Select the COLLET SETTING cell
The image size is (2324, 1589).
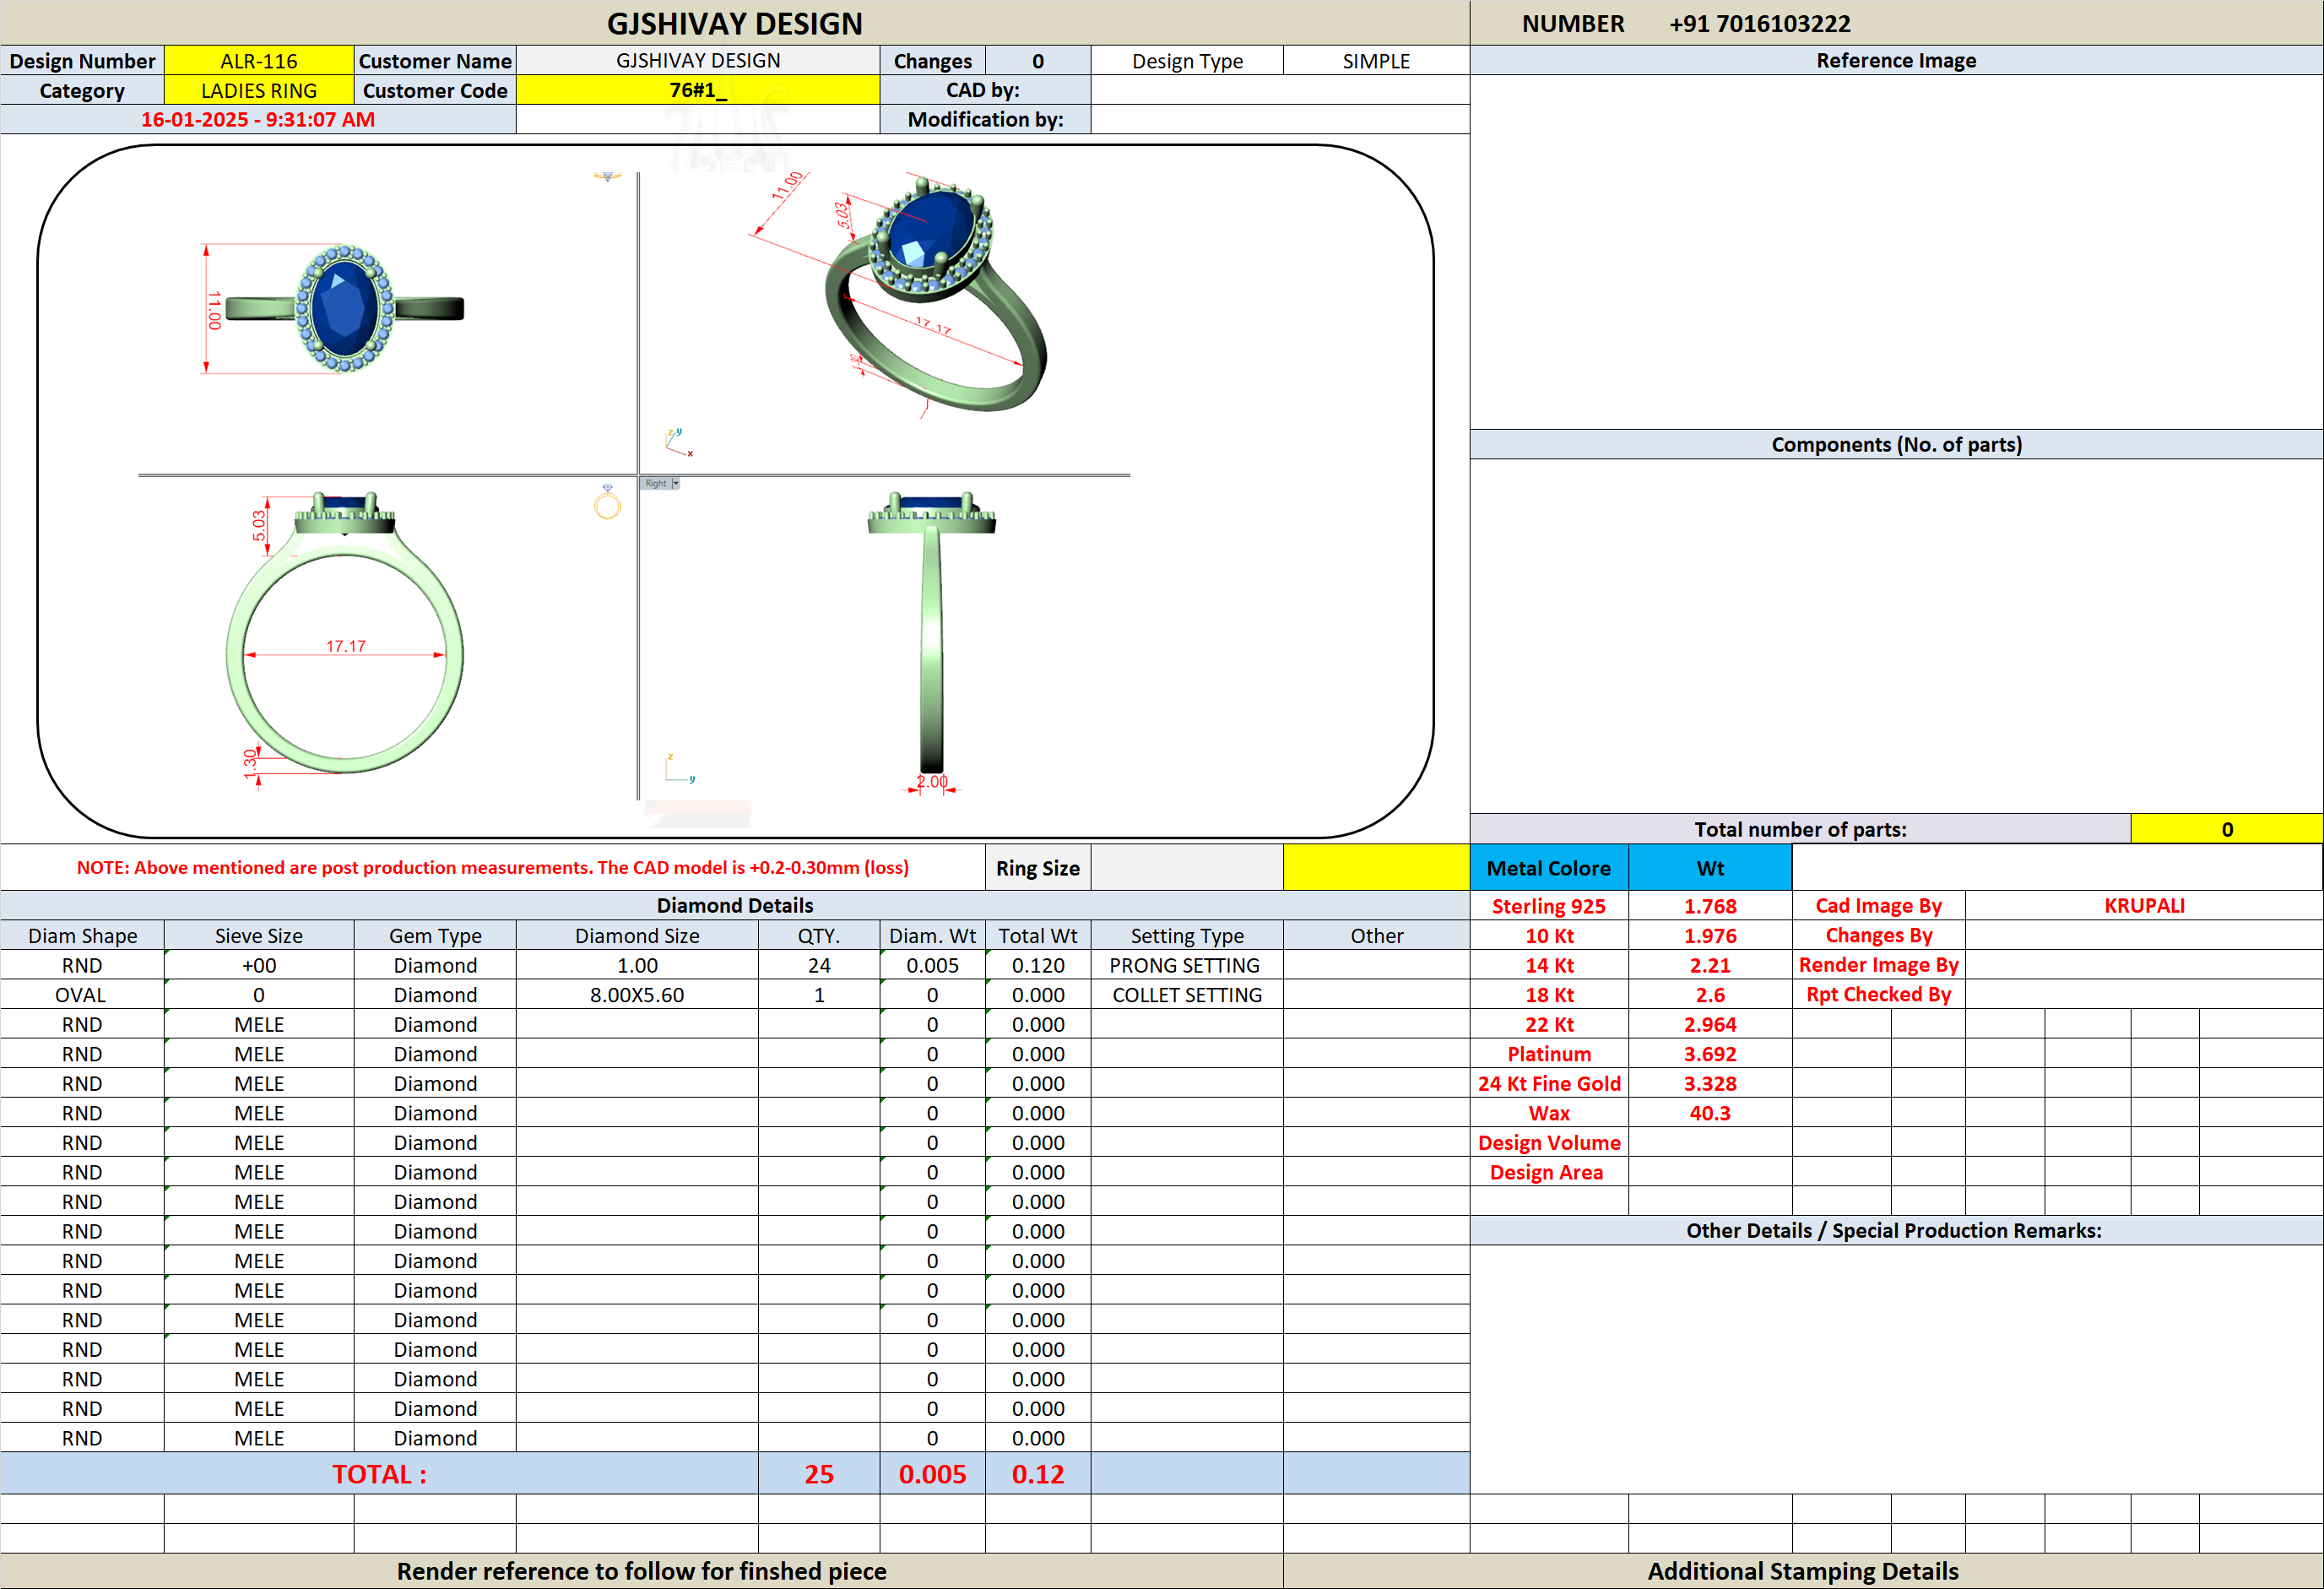tap(1187, 994)
